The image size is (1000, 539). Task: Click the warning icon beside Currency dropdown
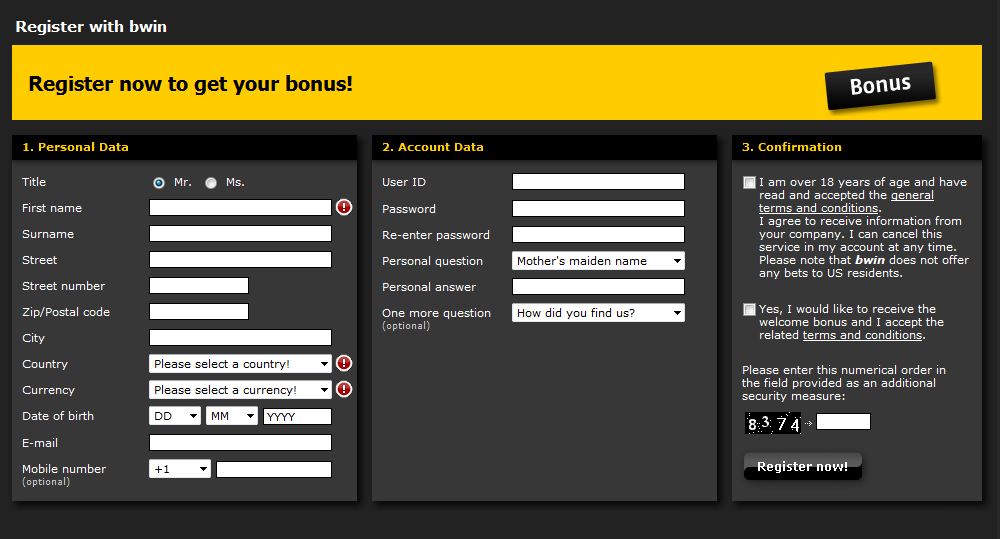click(x=344, y=389)
